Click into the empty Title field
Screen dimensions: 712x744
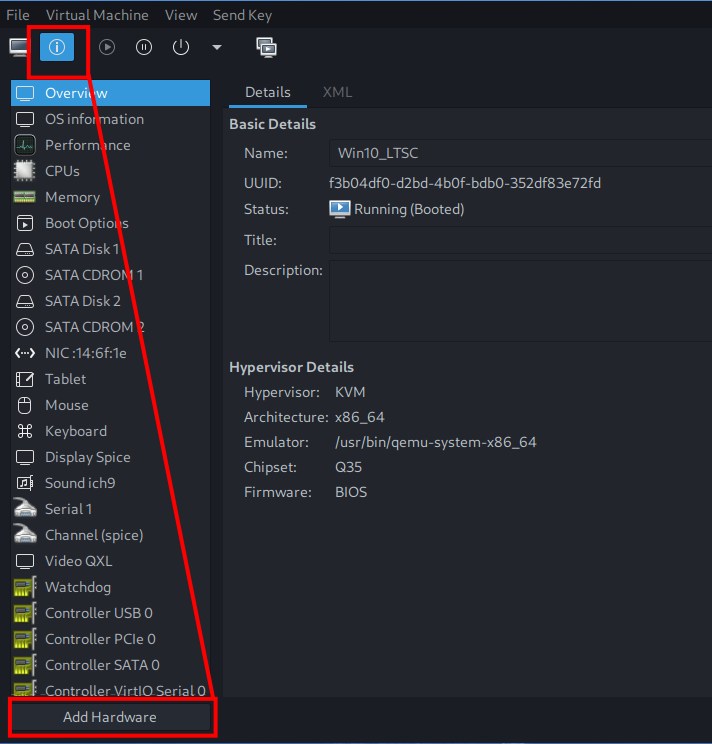click(520, 240)
